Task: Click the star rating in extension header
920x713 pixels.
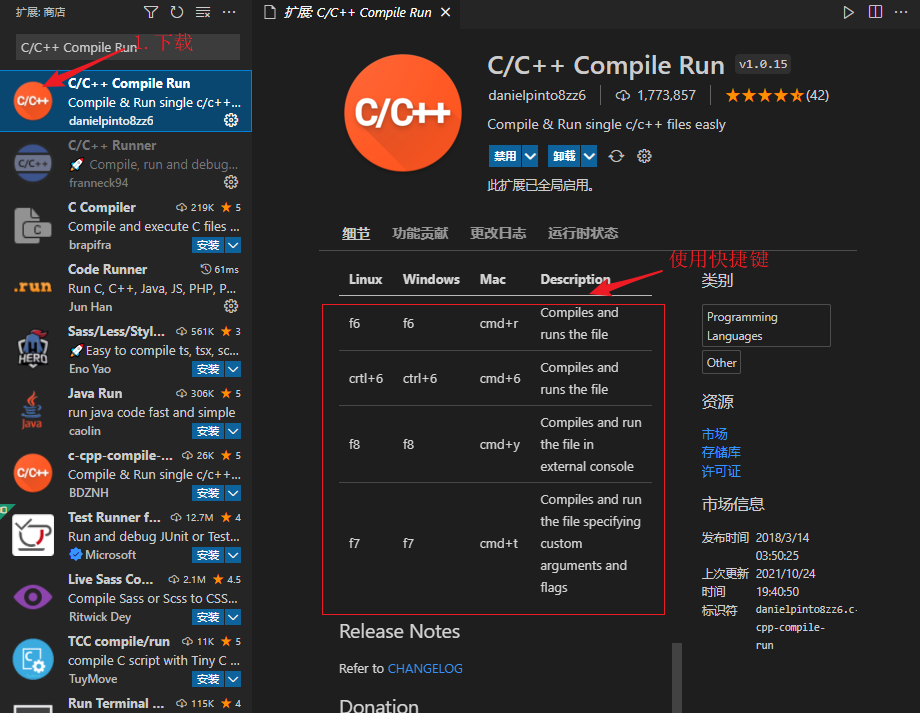Action: pyautogui.click(x=765, y=96)
